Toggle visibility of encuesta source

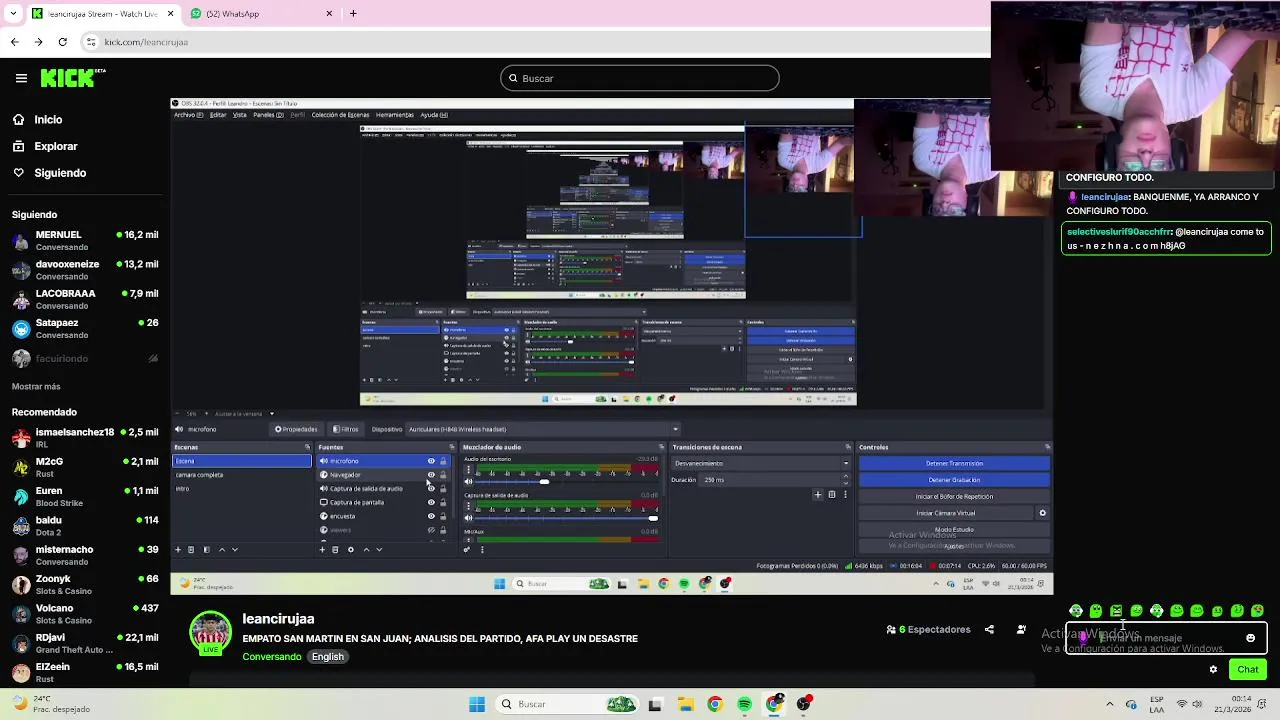tap(431, 516)
